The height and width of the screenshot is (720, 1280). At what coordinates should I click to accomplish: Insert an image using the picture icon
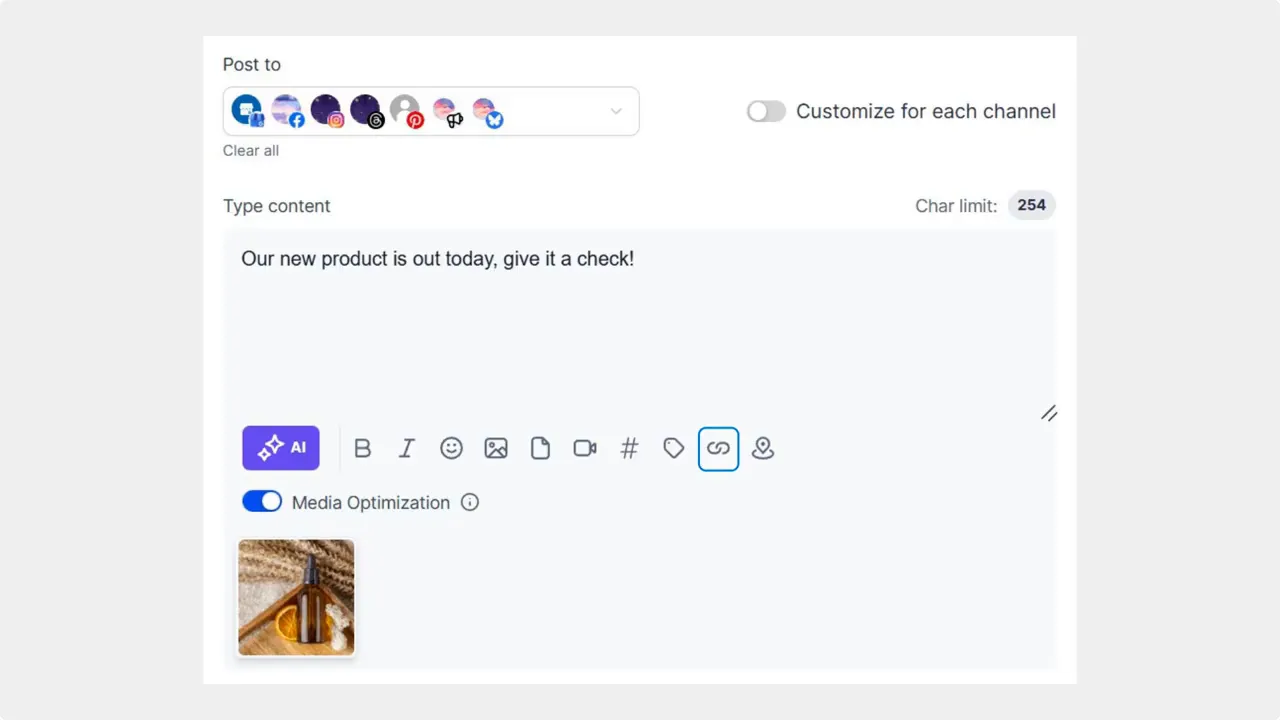point(496,448)
